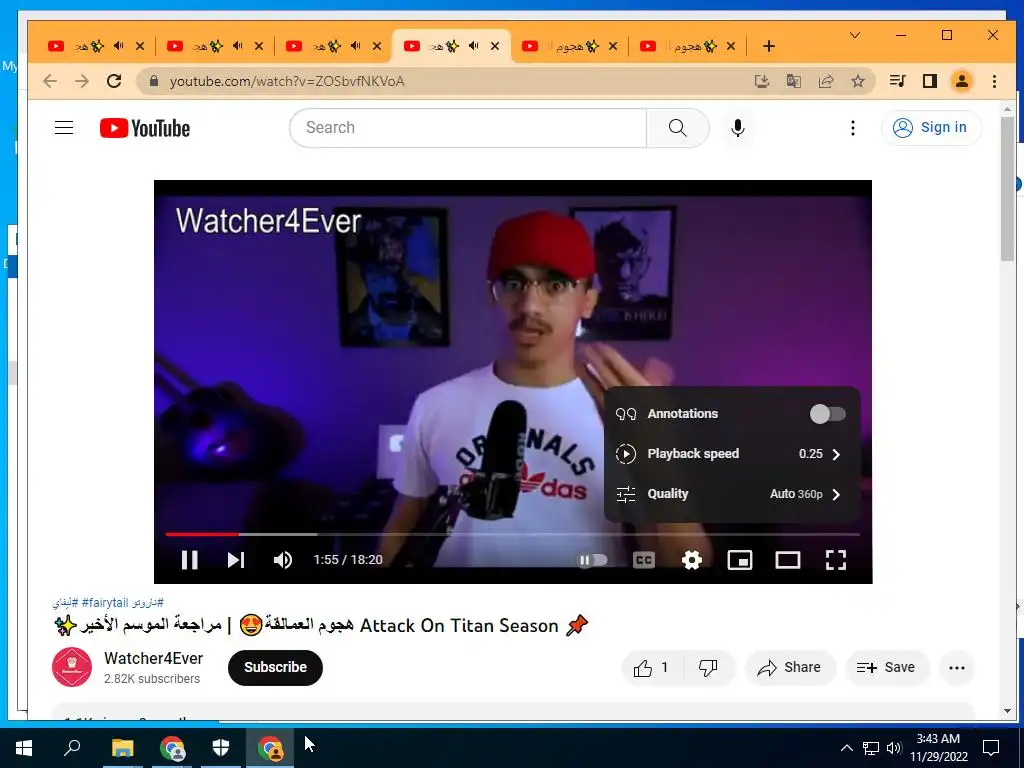Open the browser side panel

click(x=930, y=81)
